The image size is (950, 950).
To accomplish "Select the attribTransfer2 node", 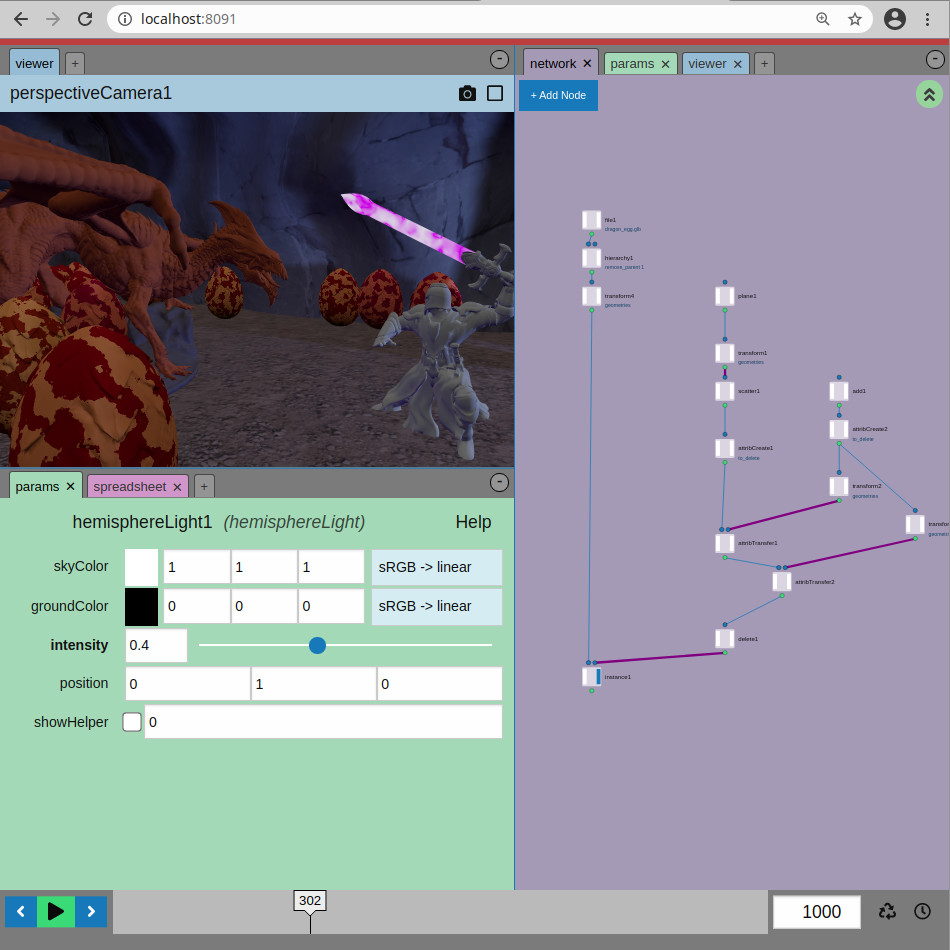I will click(x=782, y=582).
